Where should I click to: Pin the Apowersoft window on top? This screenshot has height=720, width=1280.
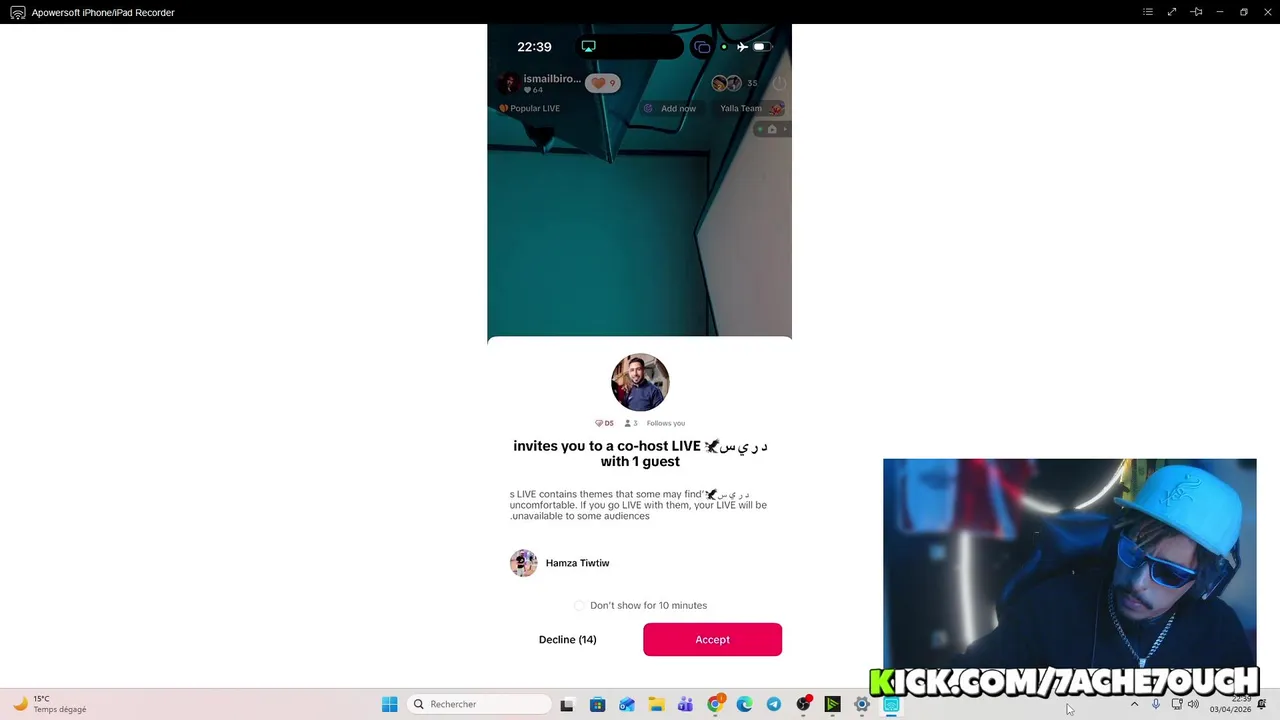[1196, 12]
